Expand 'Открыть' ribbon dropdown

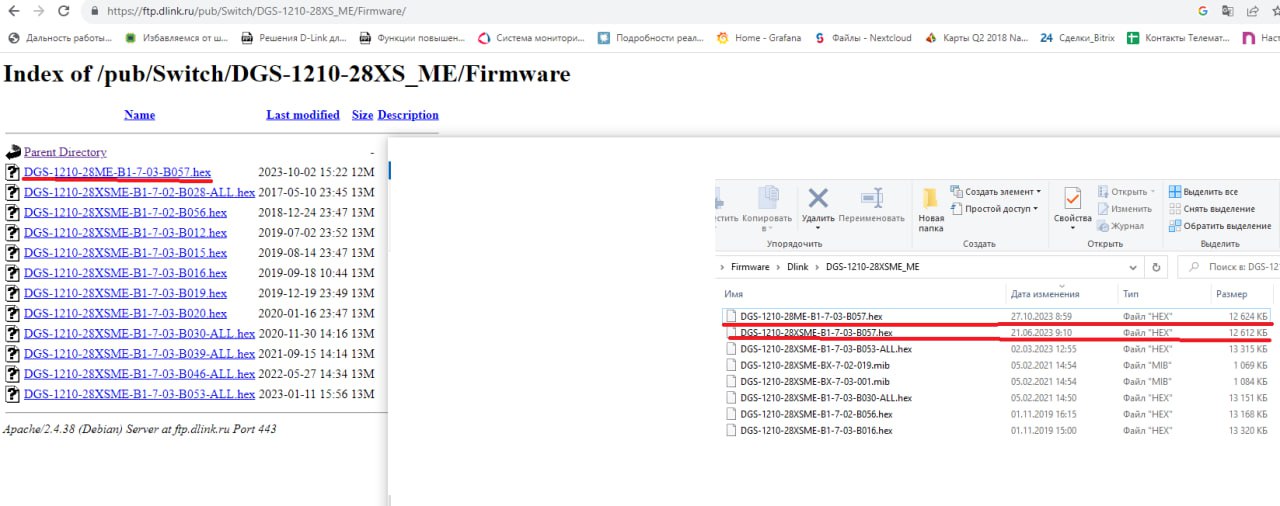pyautogui.click(x=1125, y=191)
